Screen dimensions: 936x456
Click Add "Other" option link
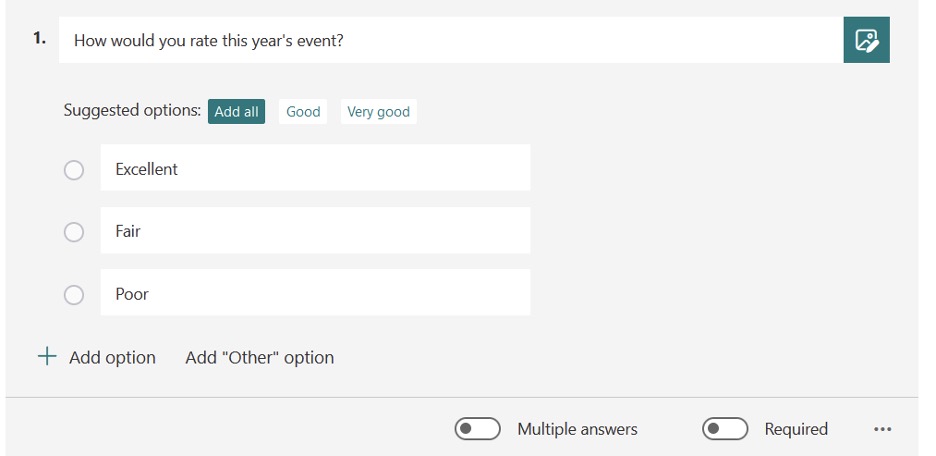tap(260, 358)
